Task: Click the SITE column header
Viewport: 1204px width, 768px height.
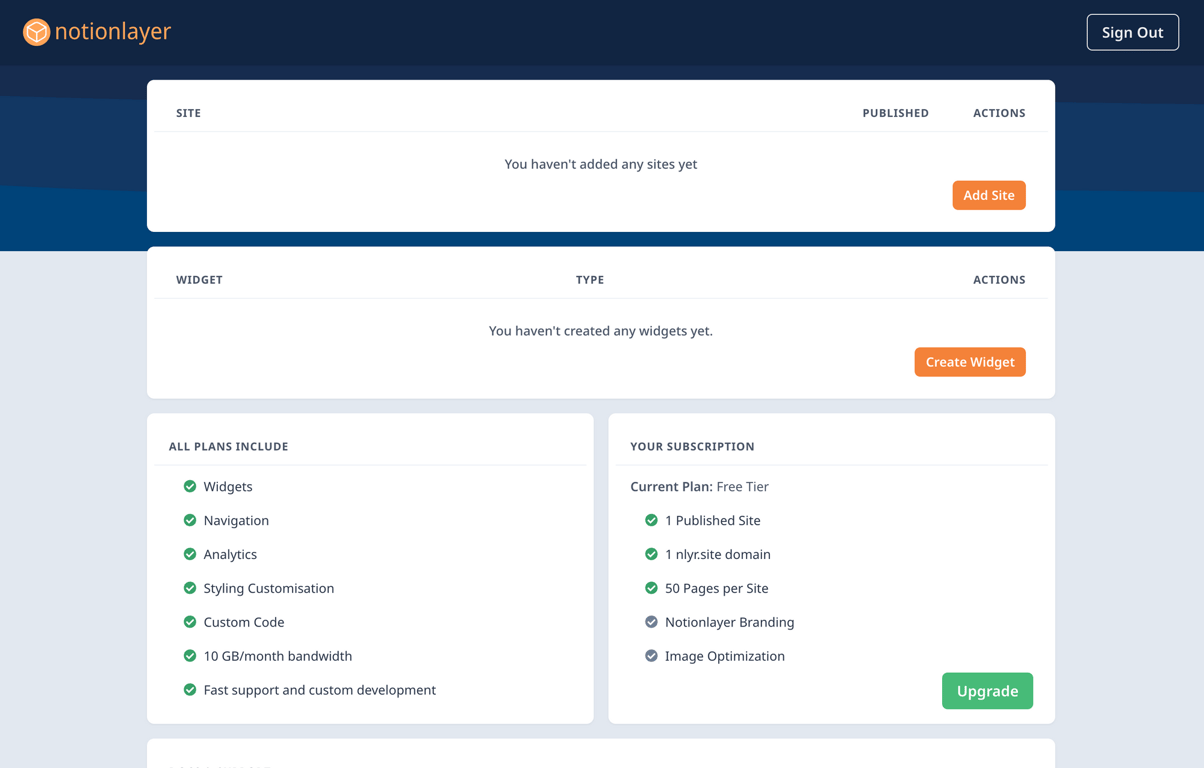Action: (x=188, y=113)
